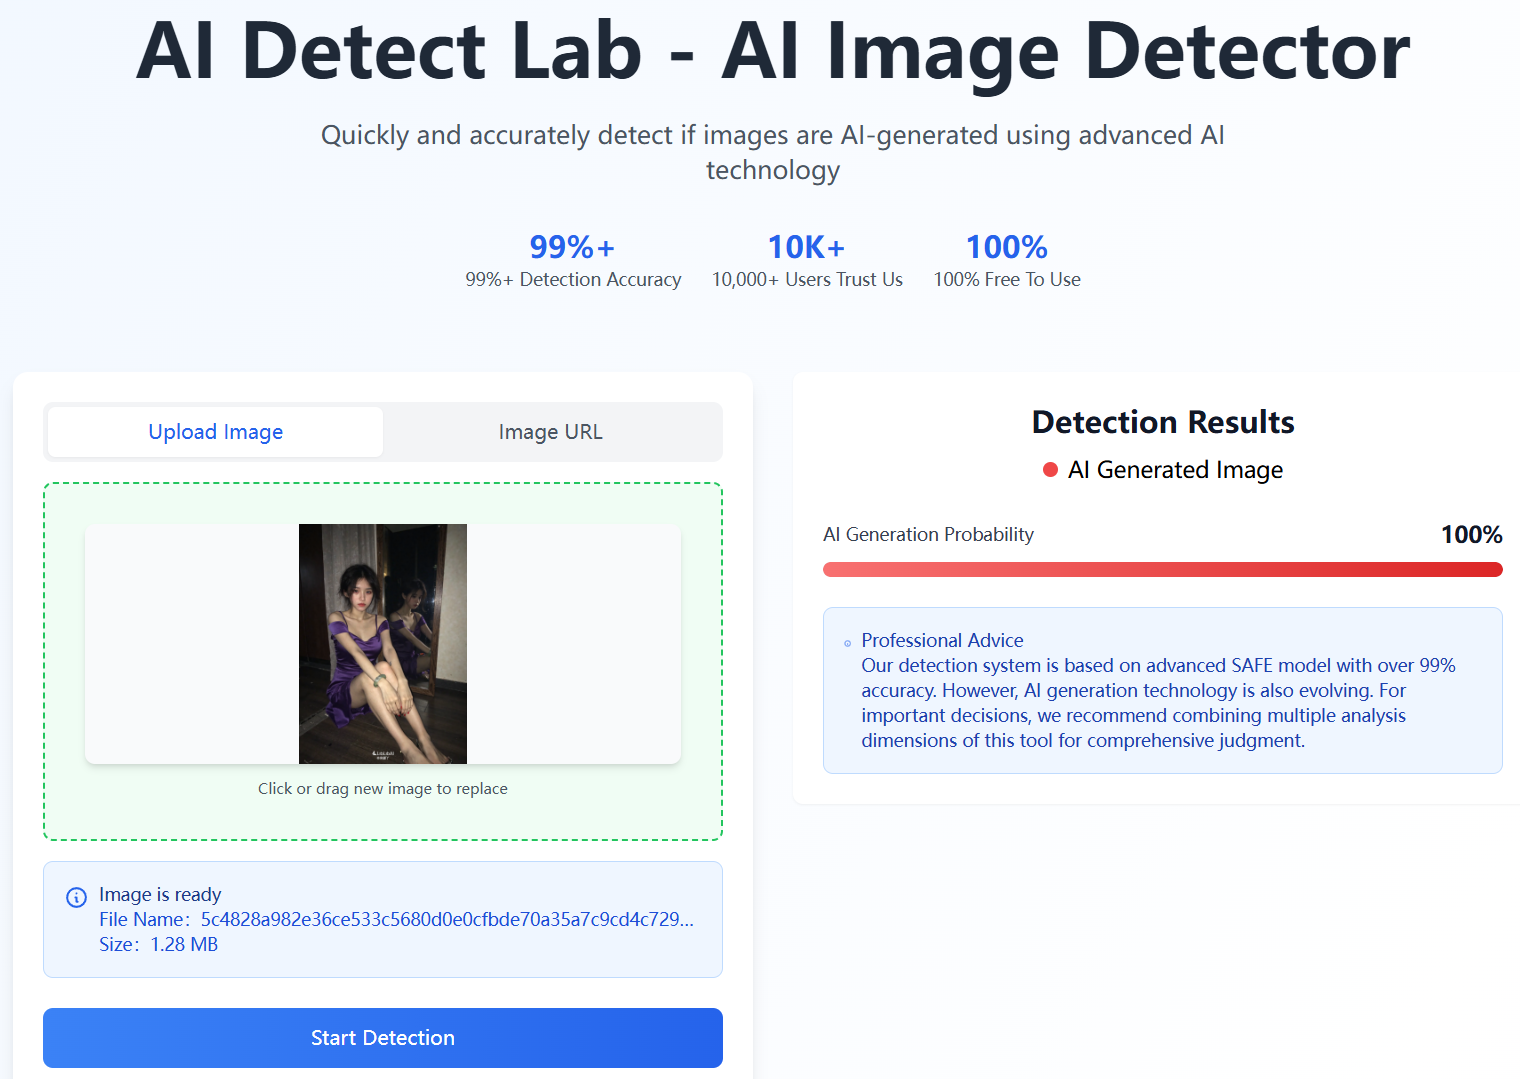Click the info icon beside Image is ready
Screen dimensions: 1520x1079
[76, 897]
